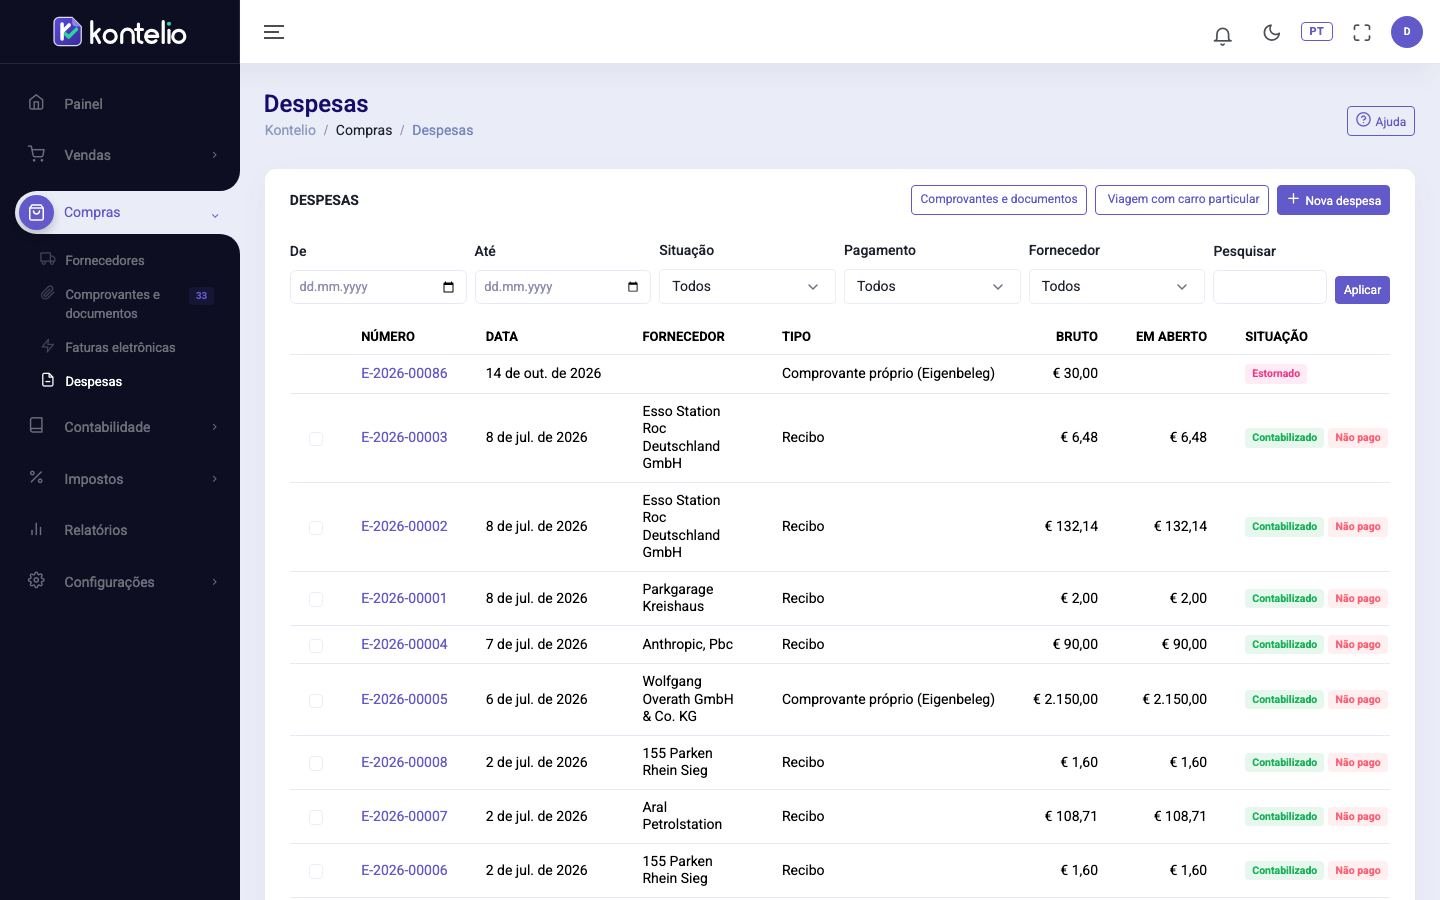The width and height of the screenshot is (1440, 900).
Task: Check the box for E-2026-00005
Action: coord(316,700)
